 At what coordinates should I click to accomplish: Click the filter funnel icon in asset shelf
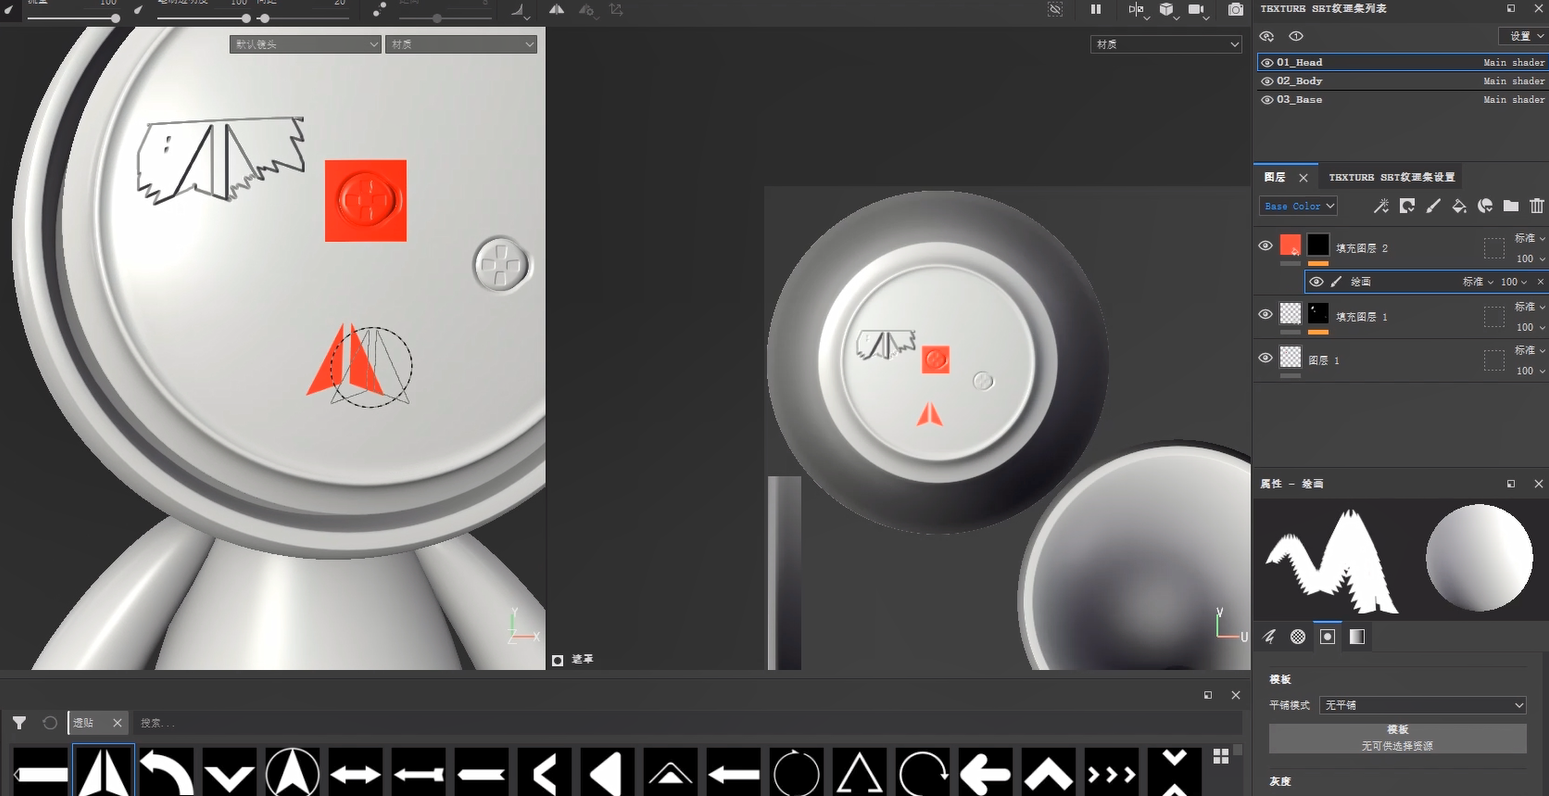pyautogui.click(x=19, y=723)
